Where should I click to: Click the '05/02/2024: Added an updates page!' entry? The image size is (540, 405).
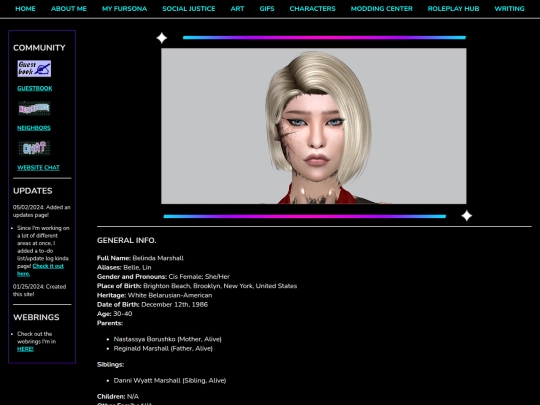[41, 211]
